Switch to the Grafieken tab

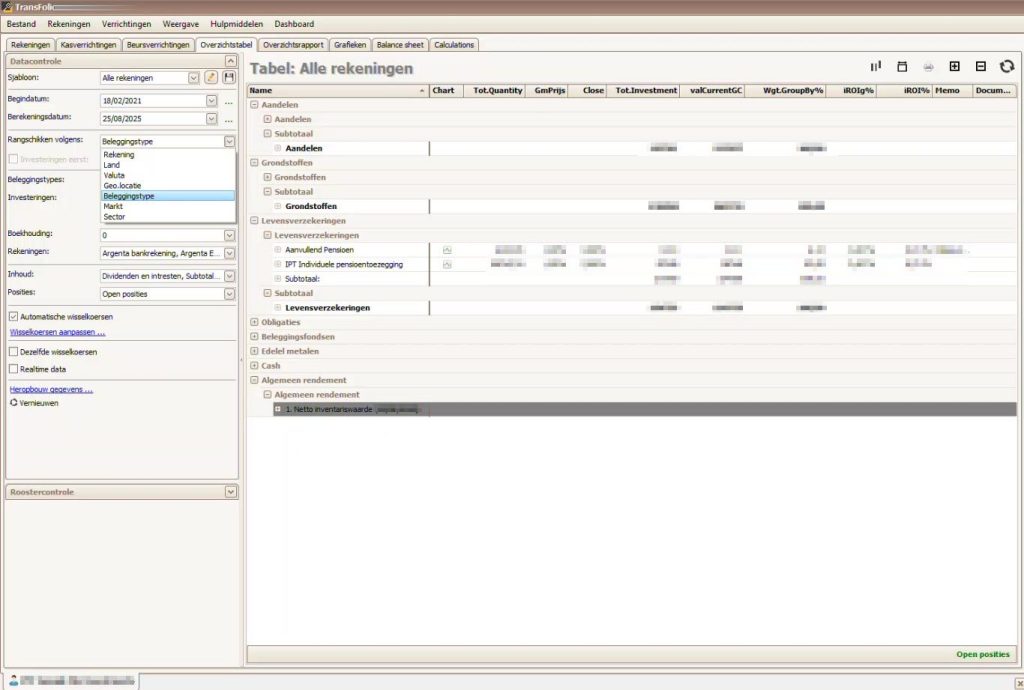349,44
